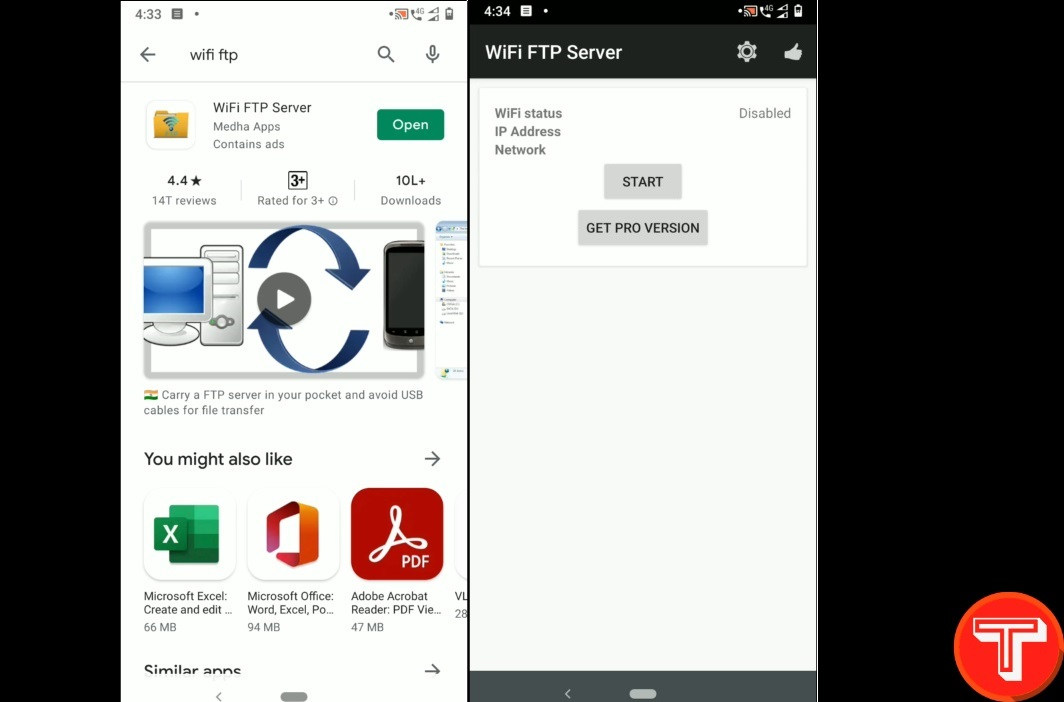Tap the home pill in FTP app window
The width and height of the screenshot is (1064, 702).
[x=643, y=693]
